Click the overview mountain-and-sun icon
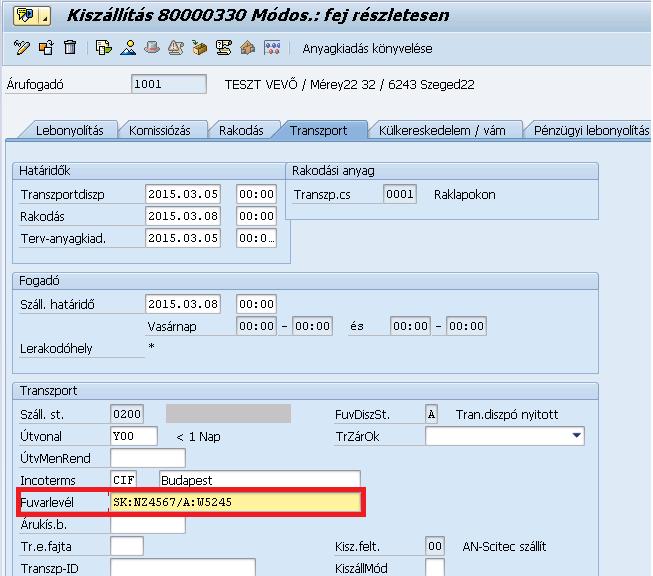This screenshot has height=576, width=653. (128, 48)
